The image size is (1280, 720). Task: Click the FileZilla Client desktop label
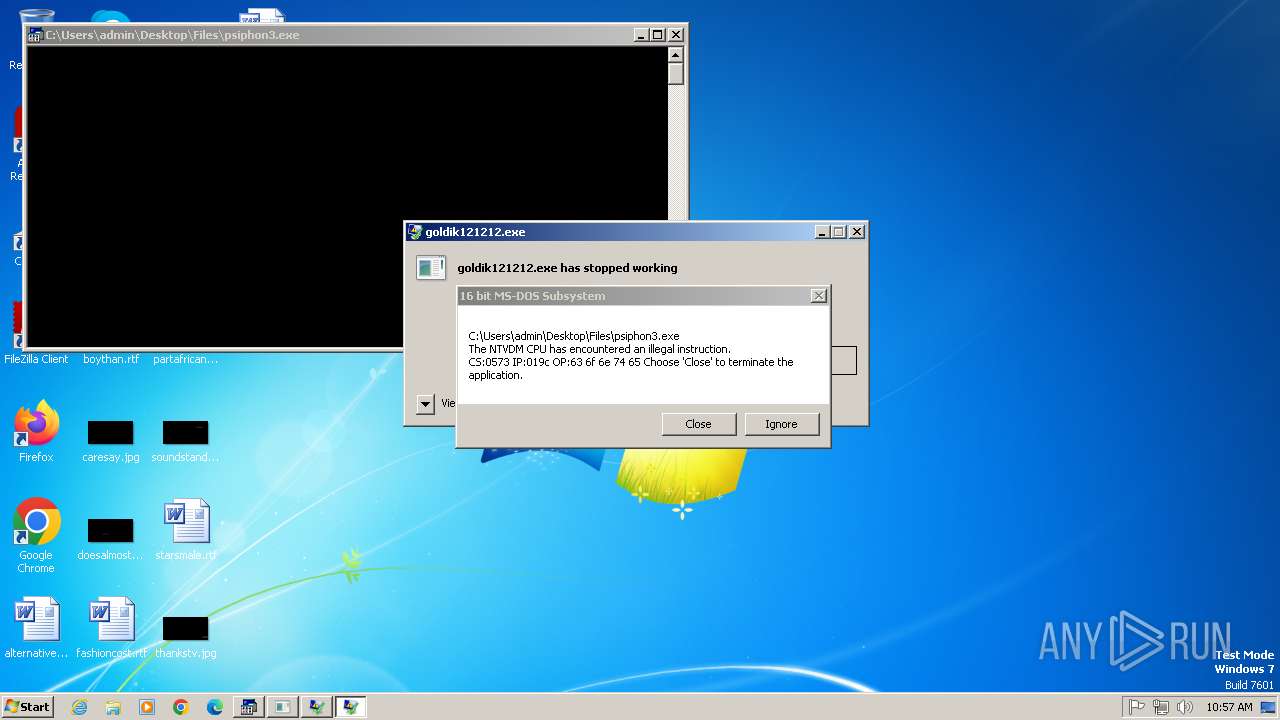pyautogui.click(x=36, y=359)
